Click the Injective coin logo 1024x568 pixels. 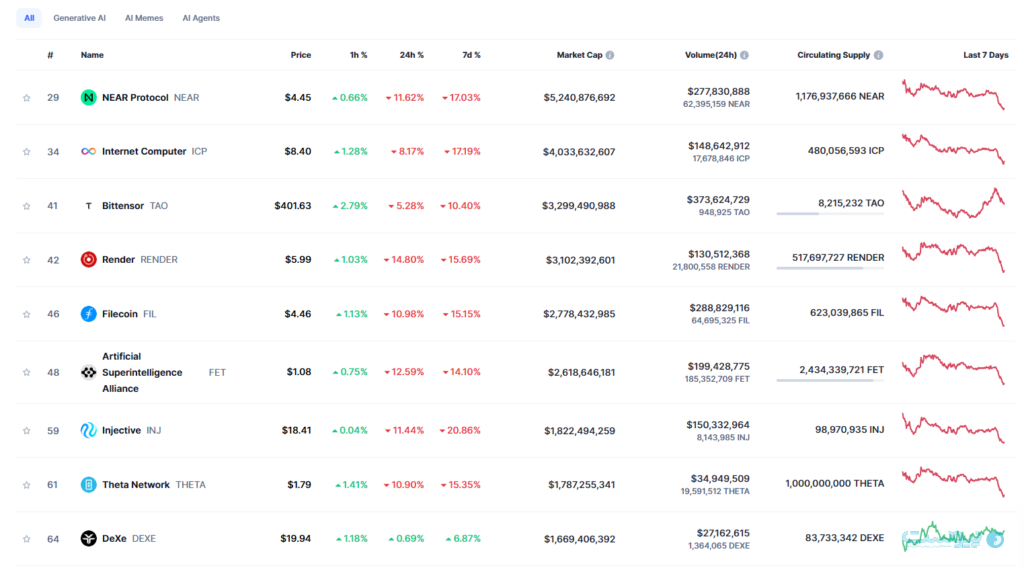88,430
